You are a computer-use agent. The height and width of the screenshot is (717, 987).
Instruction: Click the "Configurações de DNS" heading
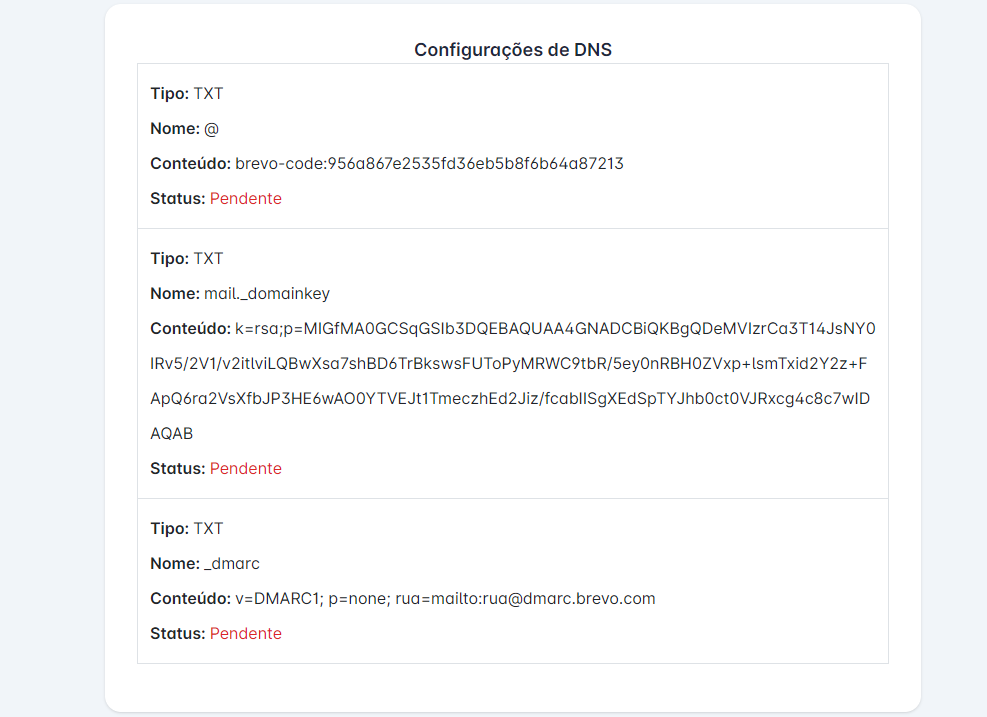click(512, 50)
